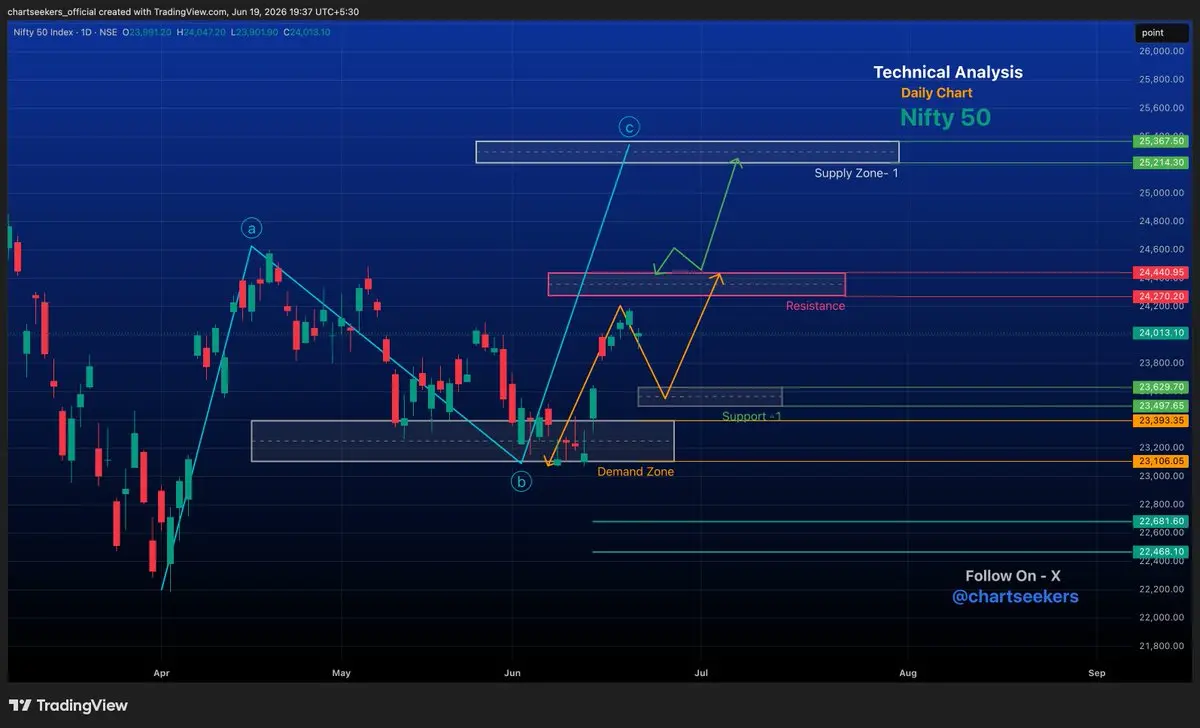1200x728 pixels.
Task: Select the 23,106.05 orange price tag
Action: coord(1160,461)
